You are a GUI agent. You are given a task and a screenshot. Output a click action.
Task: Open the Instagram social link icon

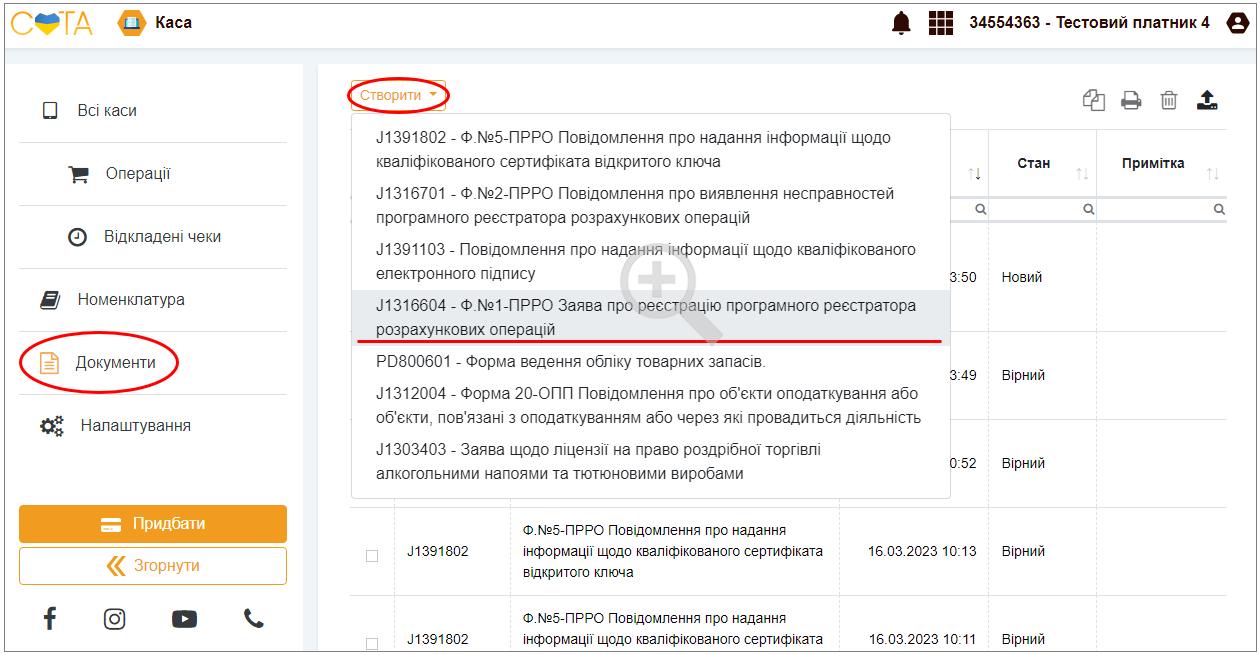(x=115, y=619)
